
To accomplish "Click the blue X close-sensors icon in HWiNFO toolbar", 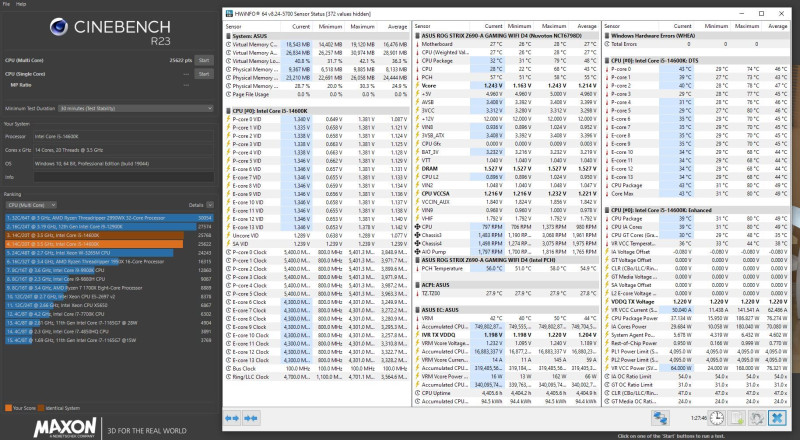I will click(777, 418).
